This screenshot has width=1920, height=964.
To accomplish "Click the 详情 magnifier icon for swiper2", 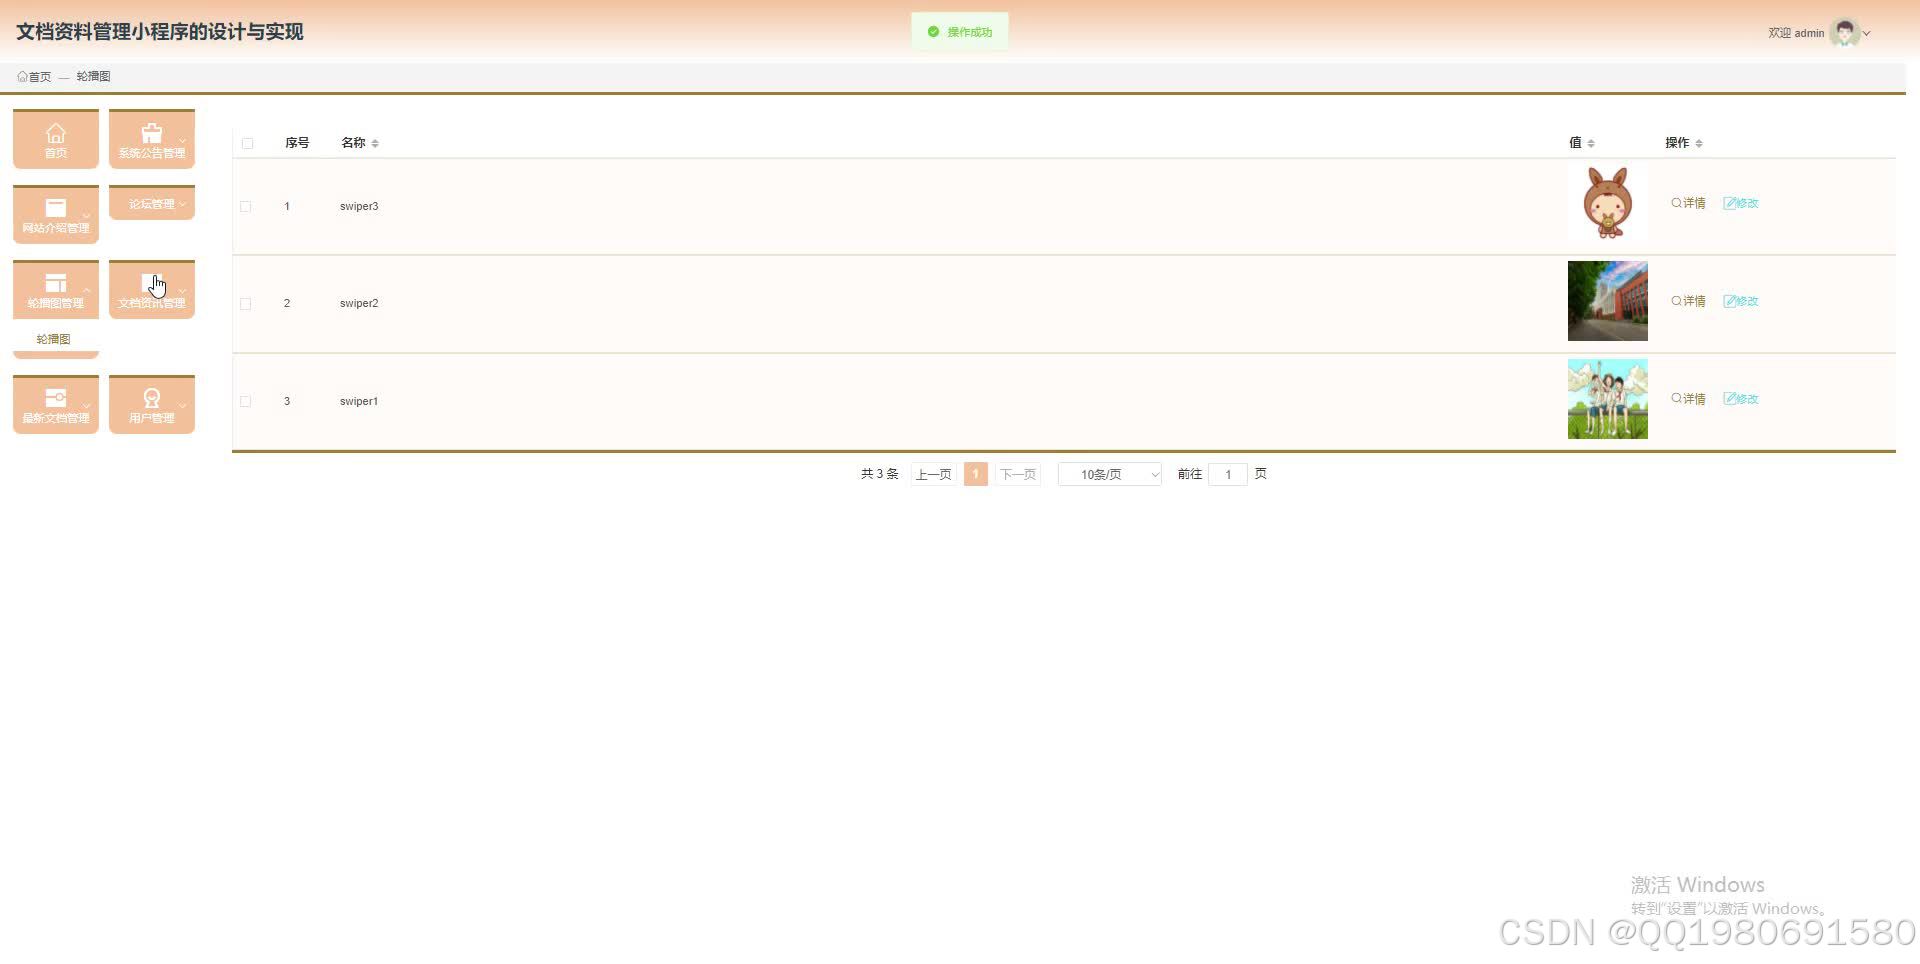I will [1676, 301].
